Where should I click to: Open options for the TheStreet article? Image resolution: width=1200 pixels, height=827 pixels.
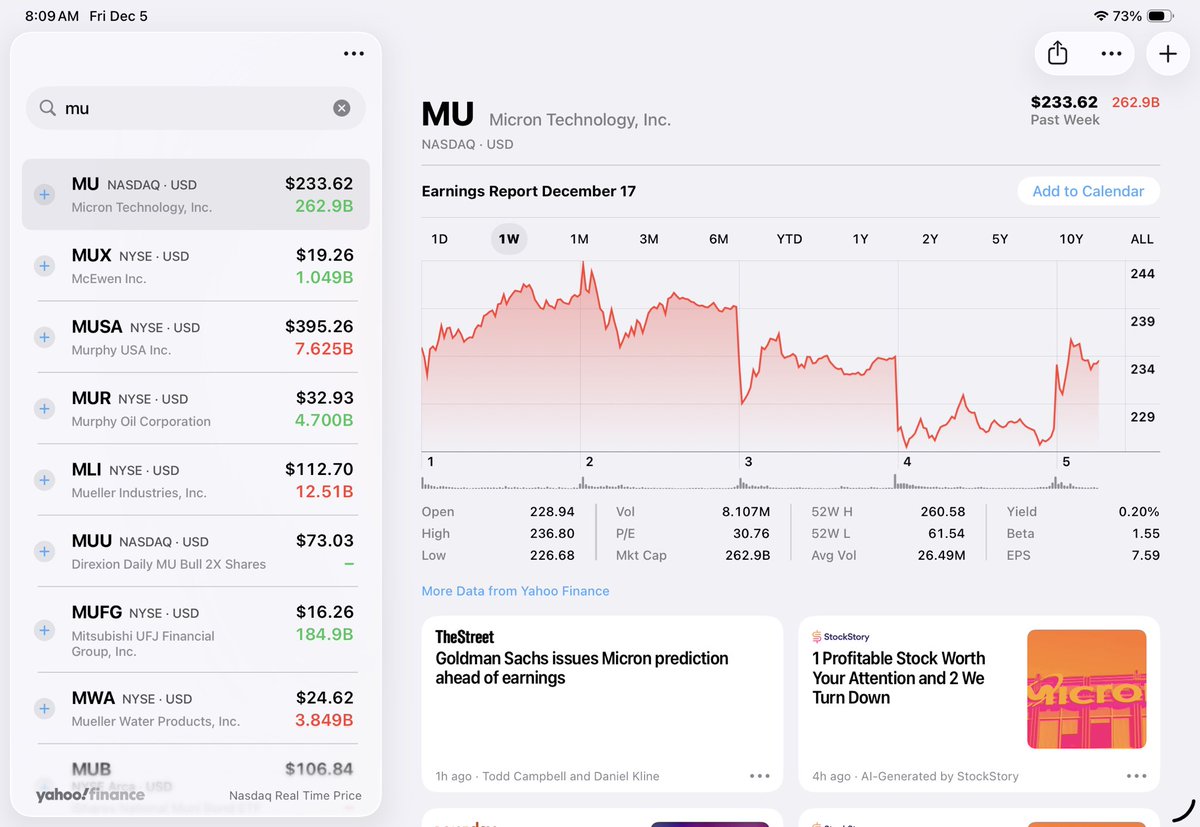click(760, 776)
